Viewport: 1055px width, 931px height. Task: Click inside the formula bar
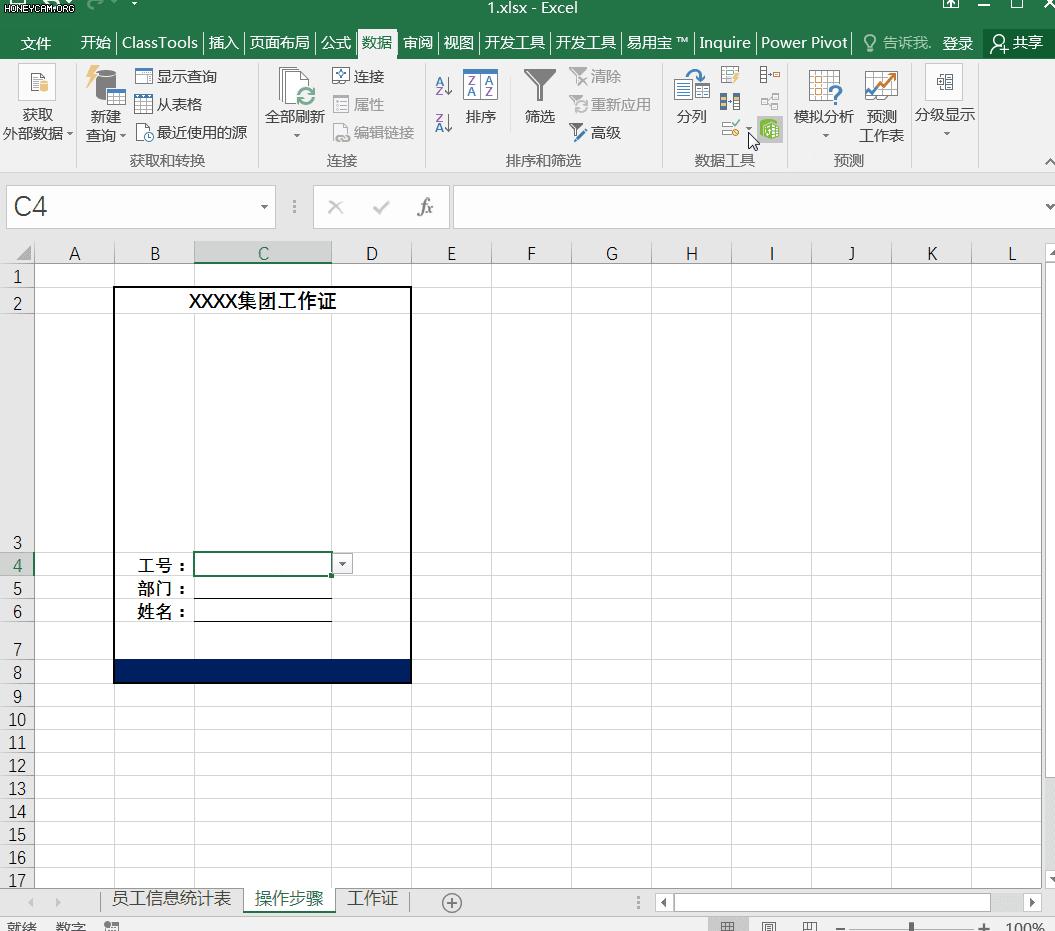click(x=747, y=207)
